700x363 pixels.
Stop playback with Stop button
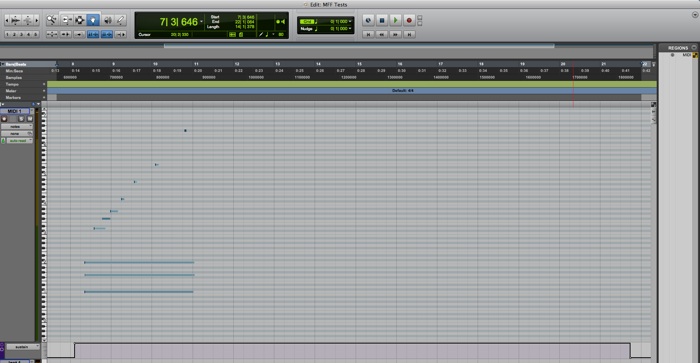(382, 20)
